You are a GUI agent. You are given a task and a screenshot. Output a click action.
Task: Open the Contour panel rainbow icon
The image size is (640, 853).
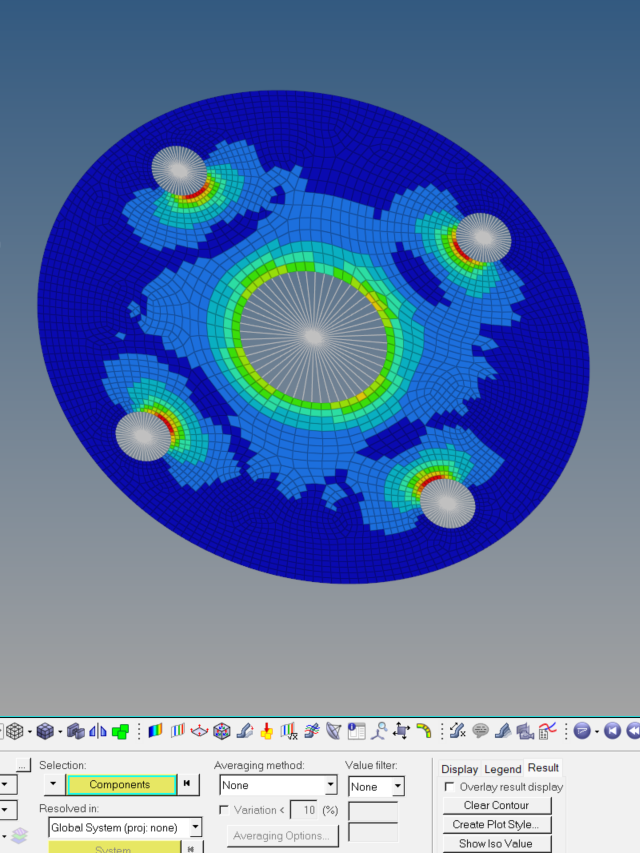(x=155, y=731)
